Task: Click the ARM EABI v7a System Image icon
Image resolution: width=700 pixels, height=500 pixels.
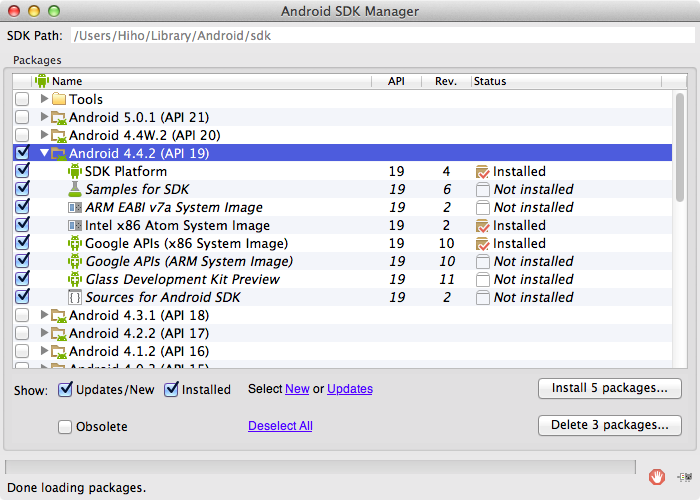Action: pyautogui.click(x=74, y=207)
